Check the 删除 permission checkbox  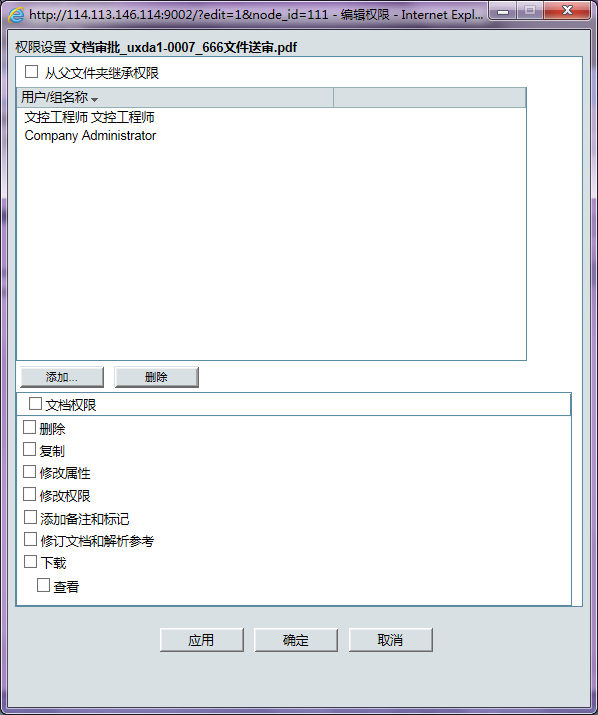pos(29,427)
